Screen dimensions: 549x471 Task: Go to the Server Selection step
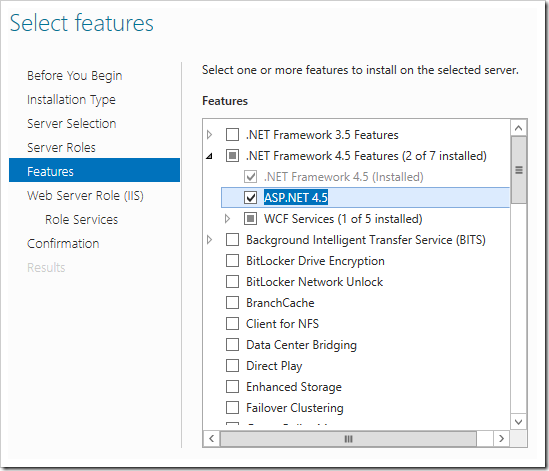tap(71, 124)
